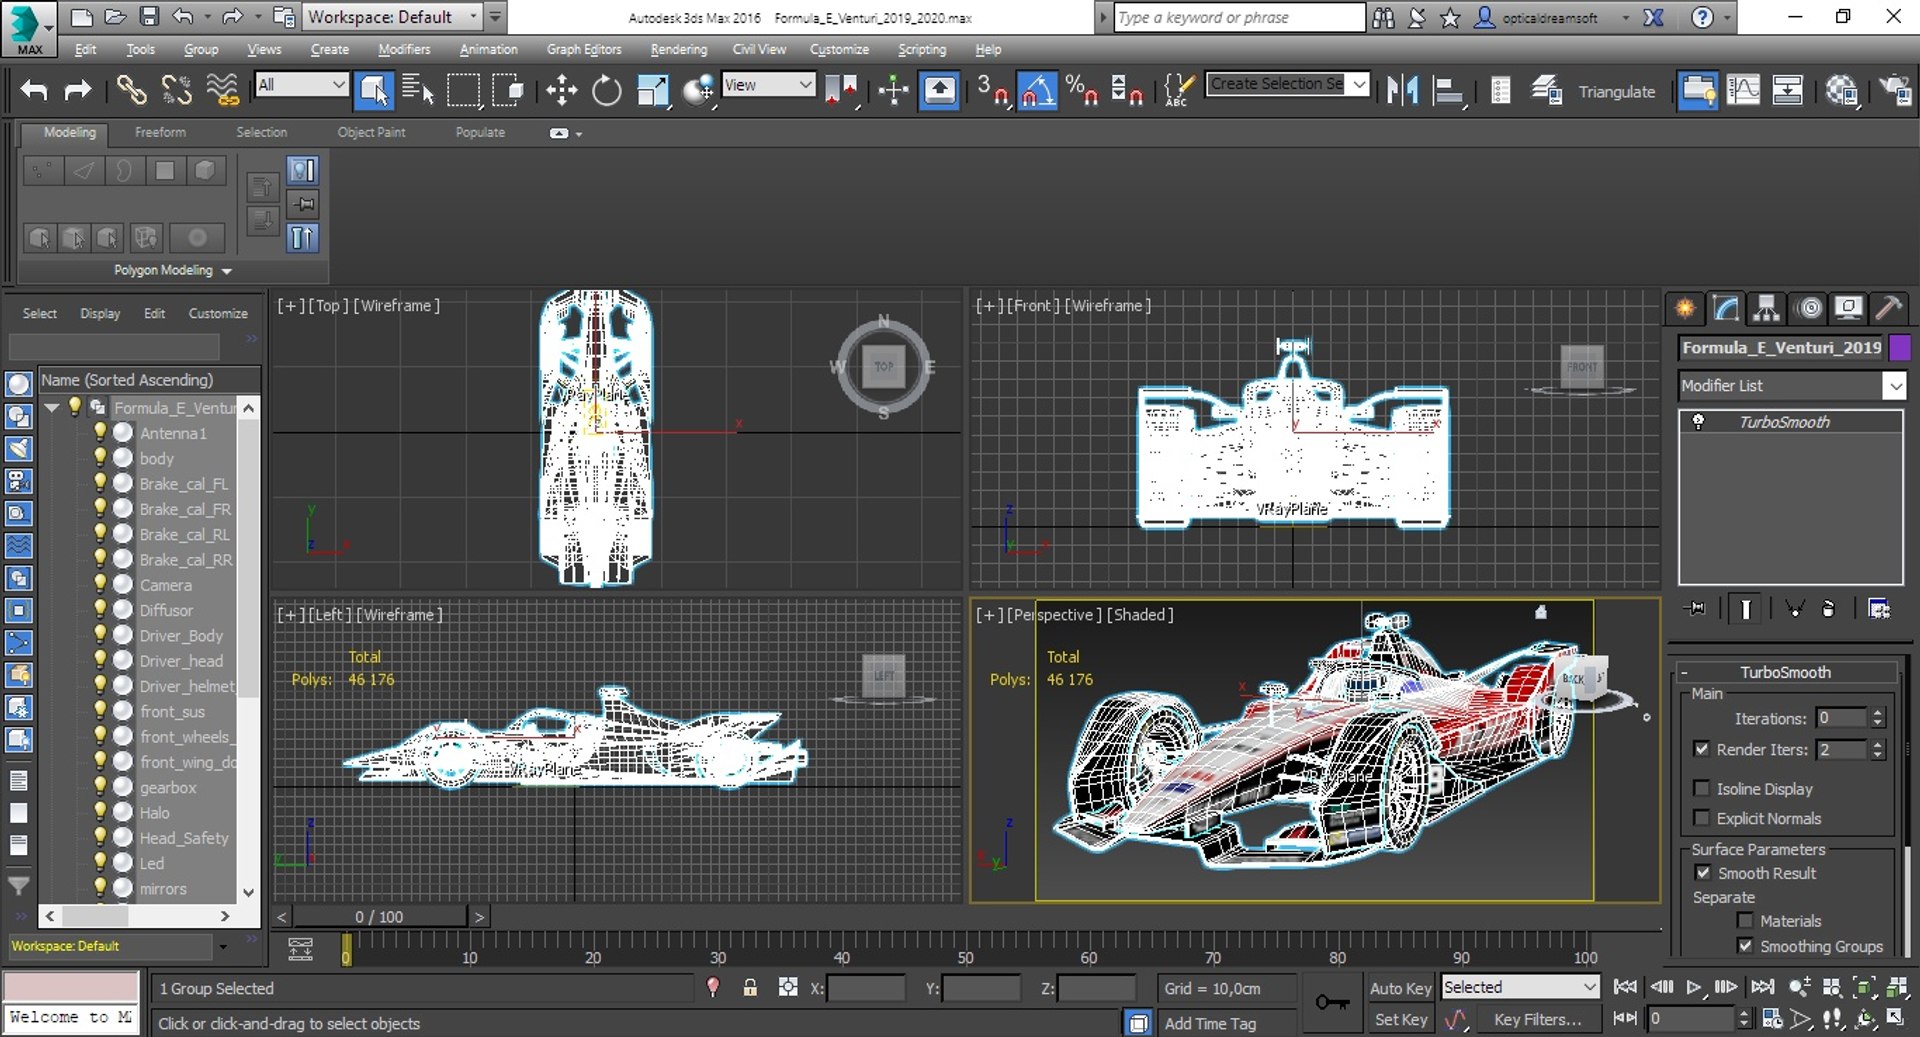Click the Set Key button
1920x1037 pixels.
[1400, 1019]
